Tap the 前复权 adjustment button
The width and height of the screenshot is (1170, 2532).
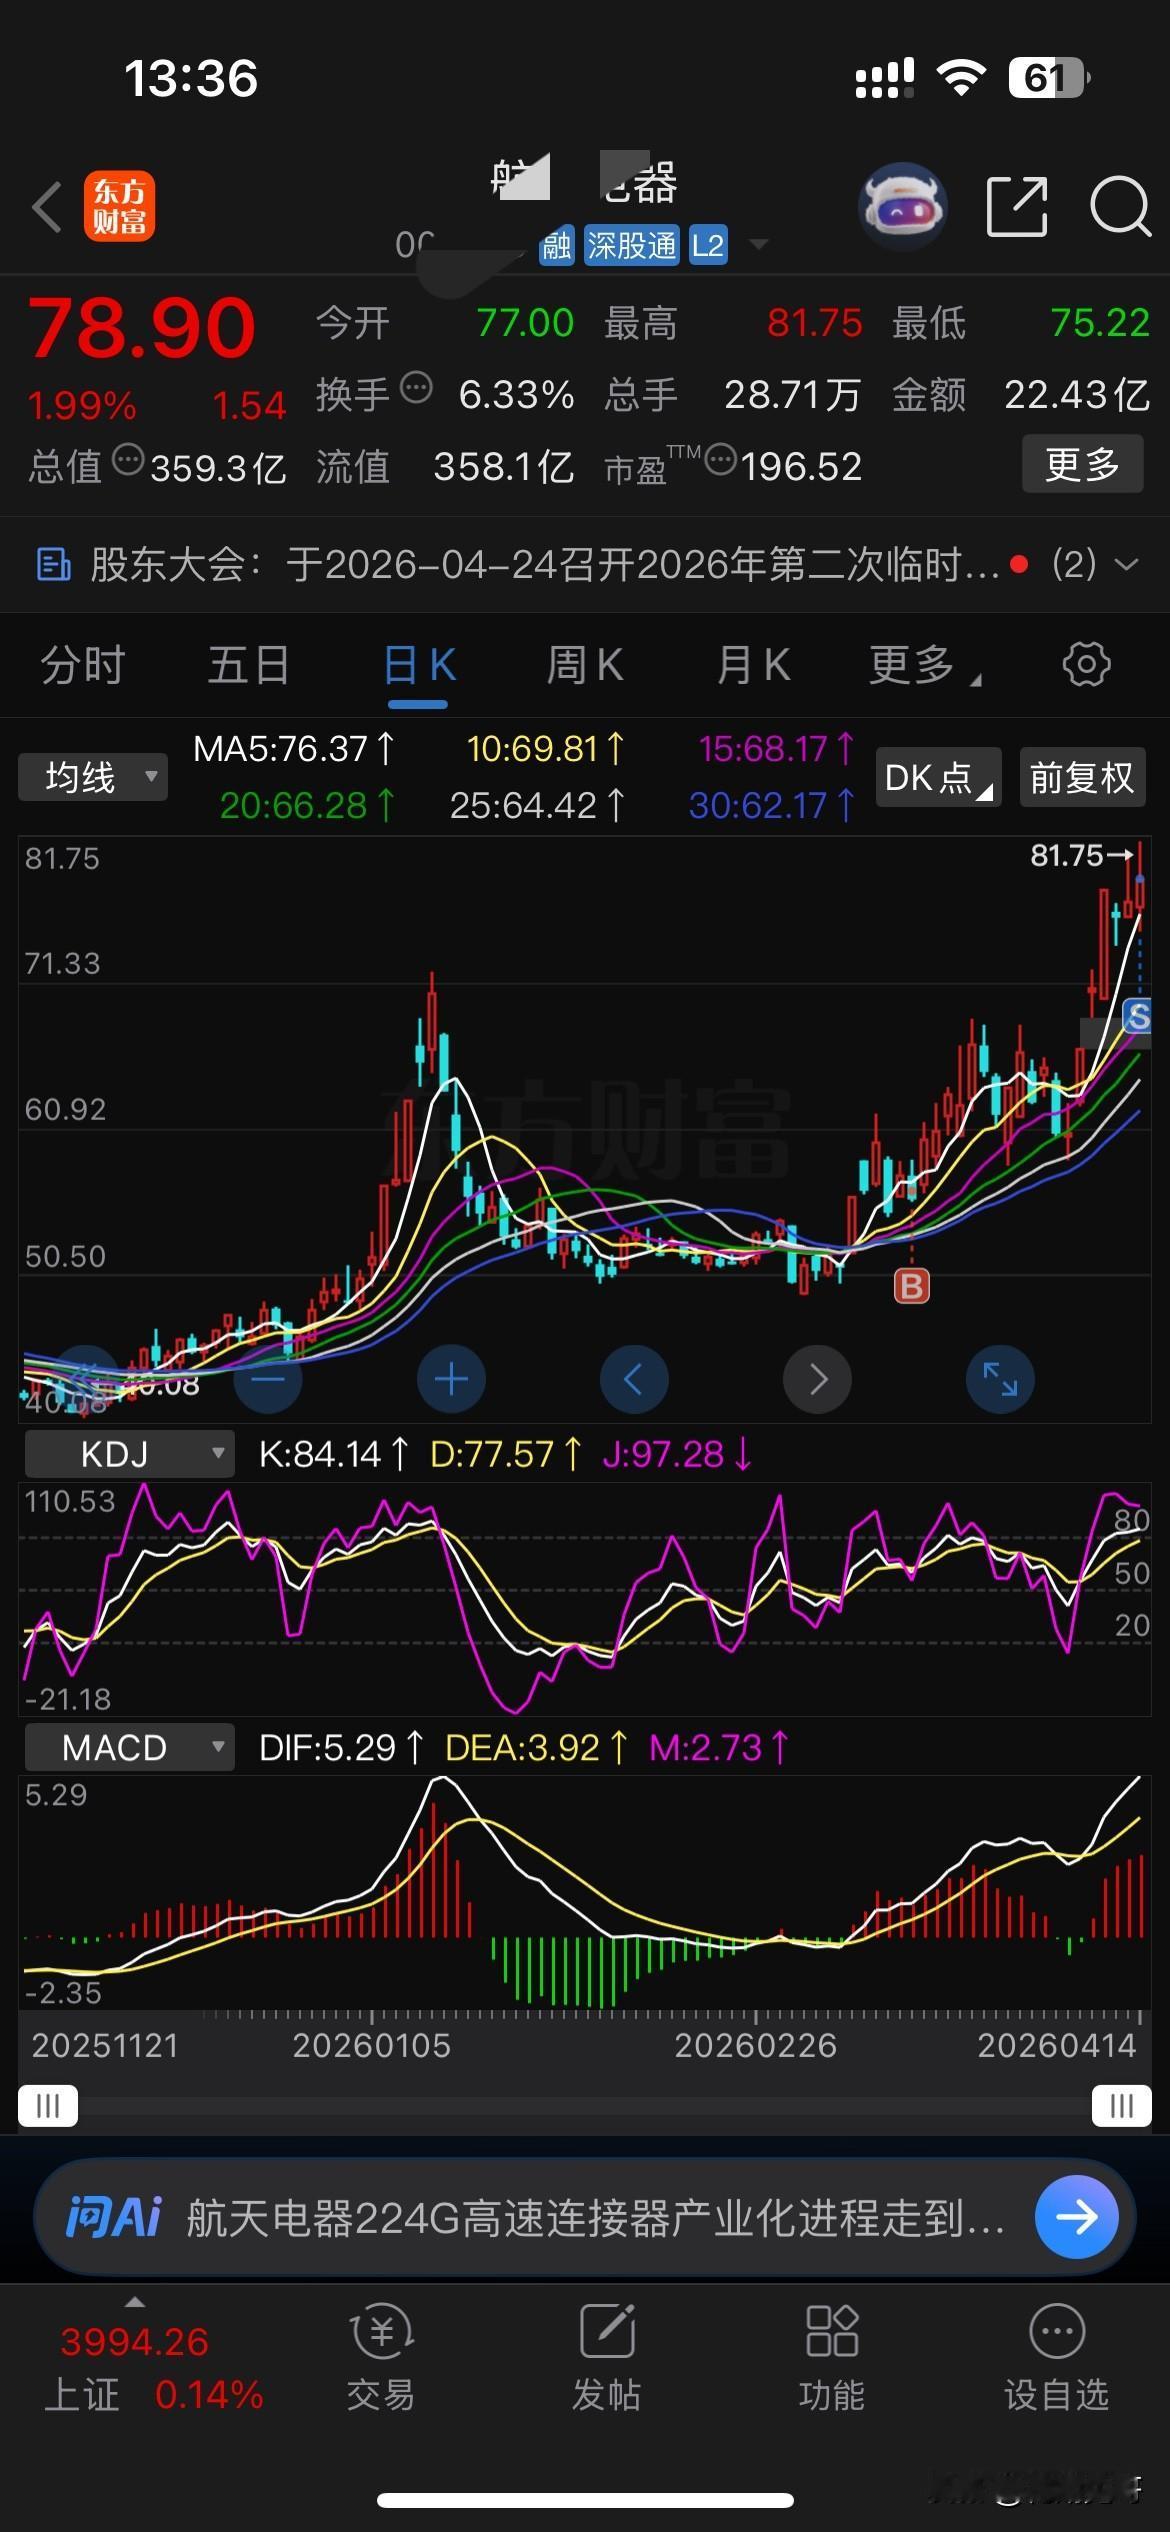point(1082,777)
